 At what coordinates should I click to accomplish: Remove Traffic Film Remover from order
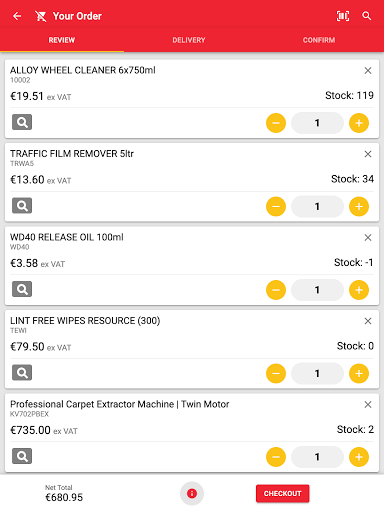tap(368, 154)
